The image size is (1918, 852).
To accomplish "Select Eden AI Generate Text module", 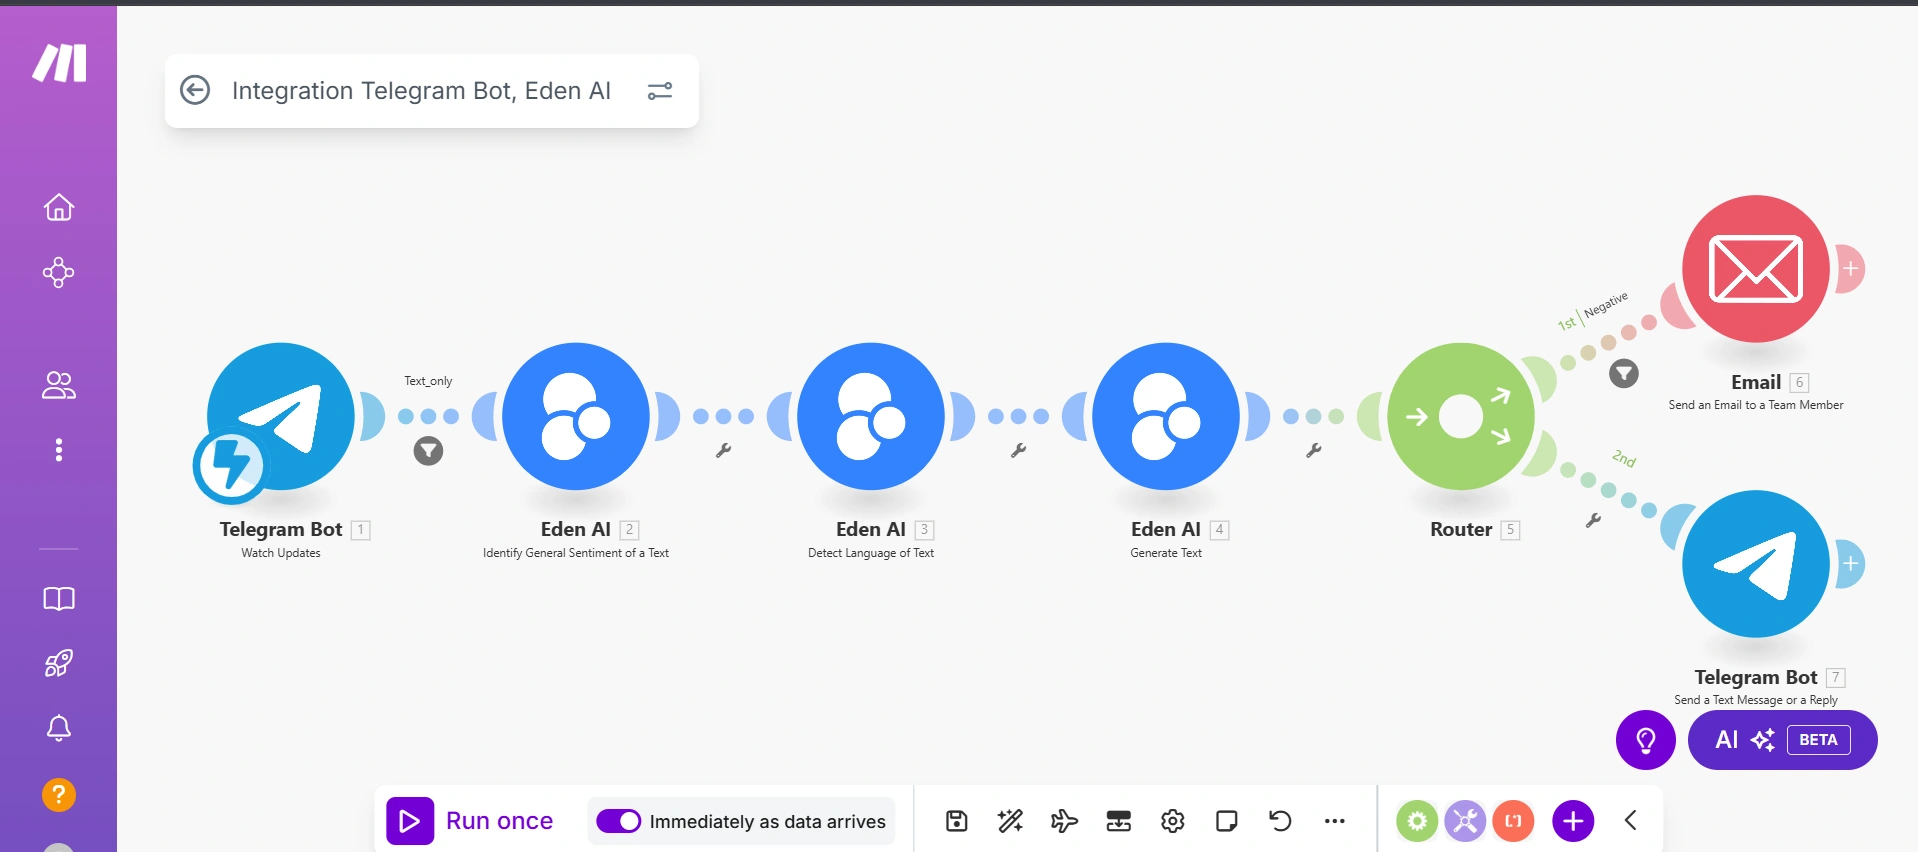I will tap(1166, 416).
